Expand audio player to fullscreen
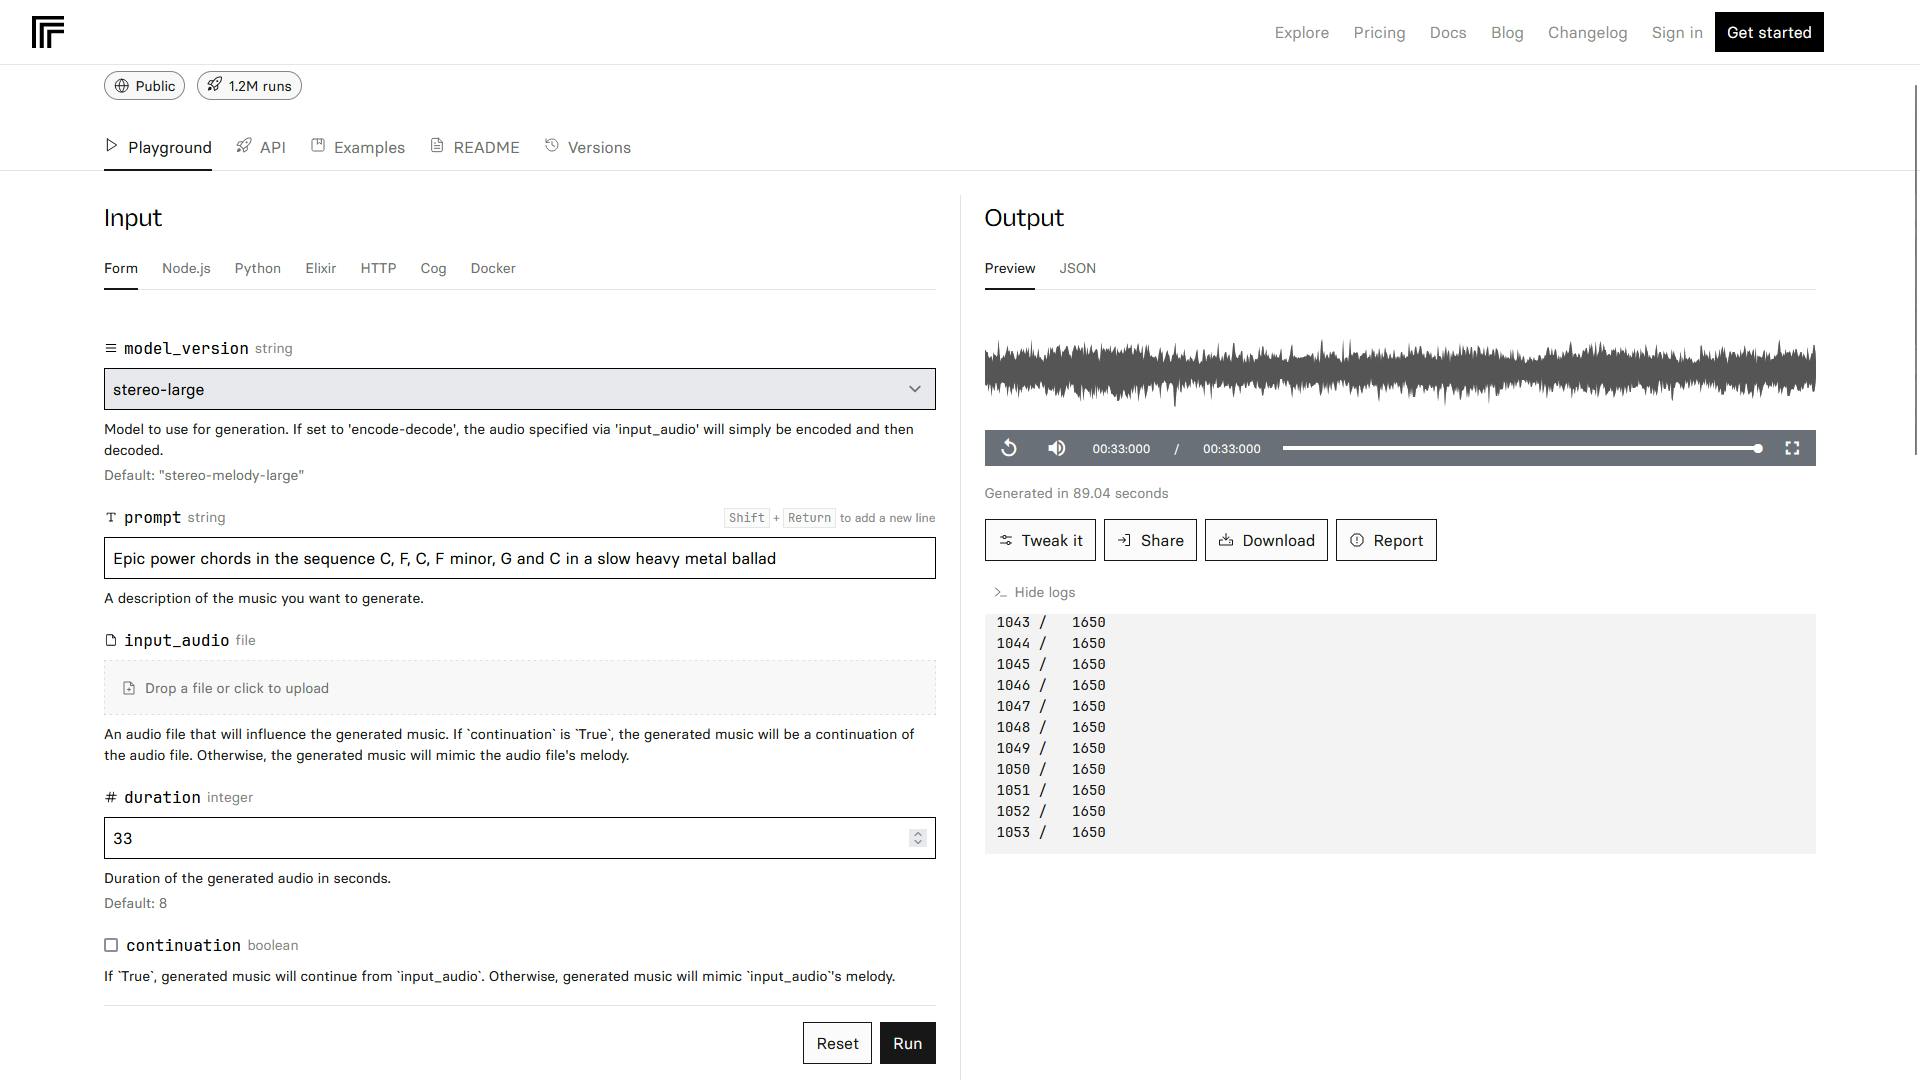Viewport: 1920px width, 1080px height. [1792, 449]
